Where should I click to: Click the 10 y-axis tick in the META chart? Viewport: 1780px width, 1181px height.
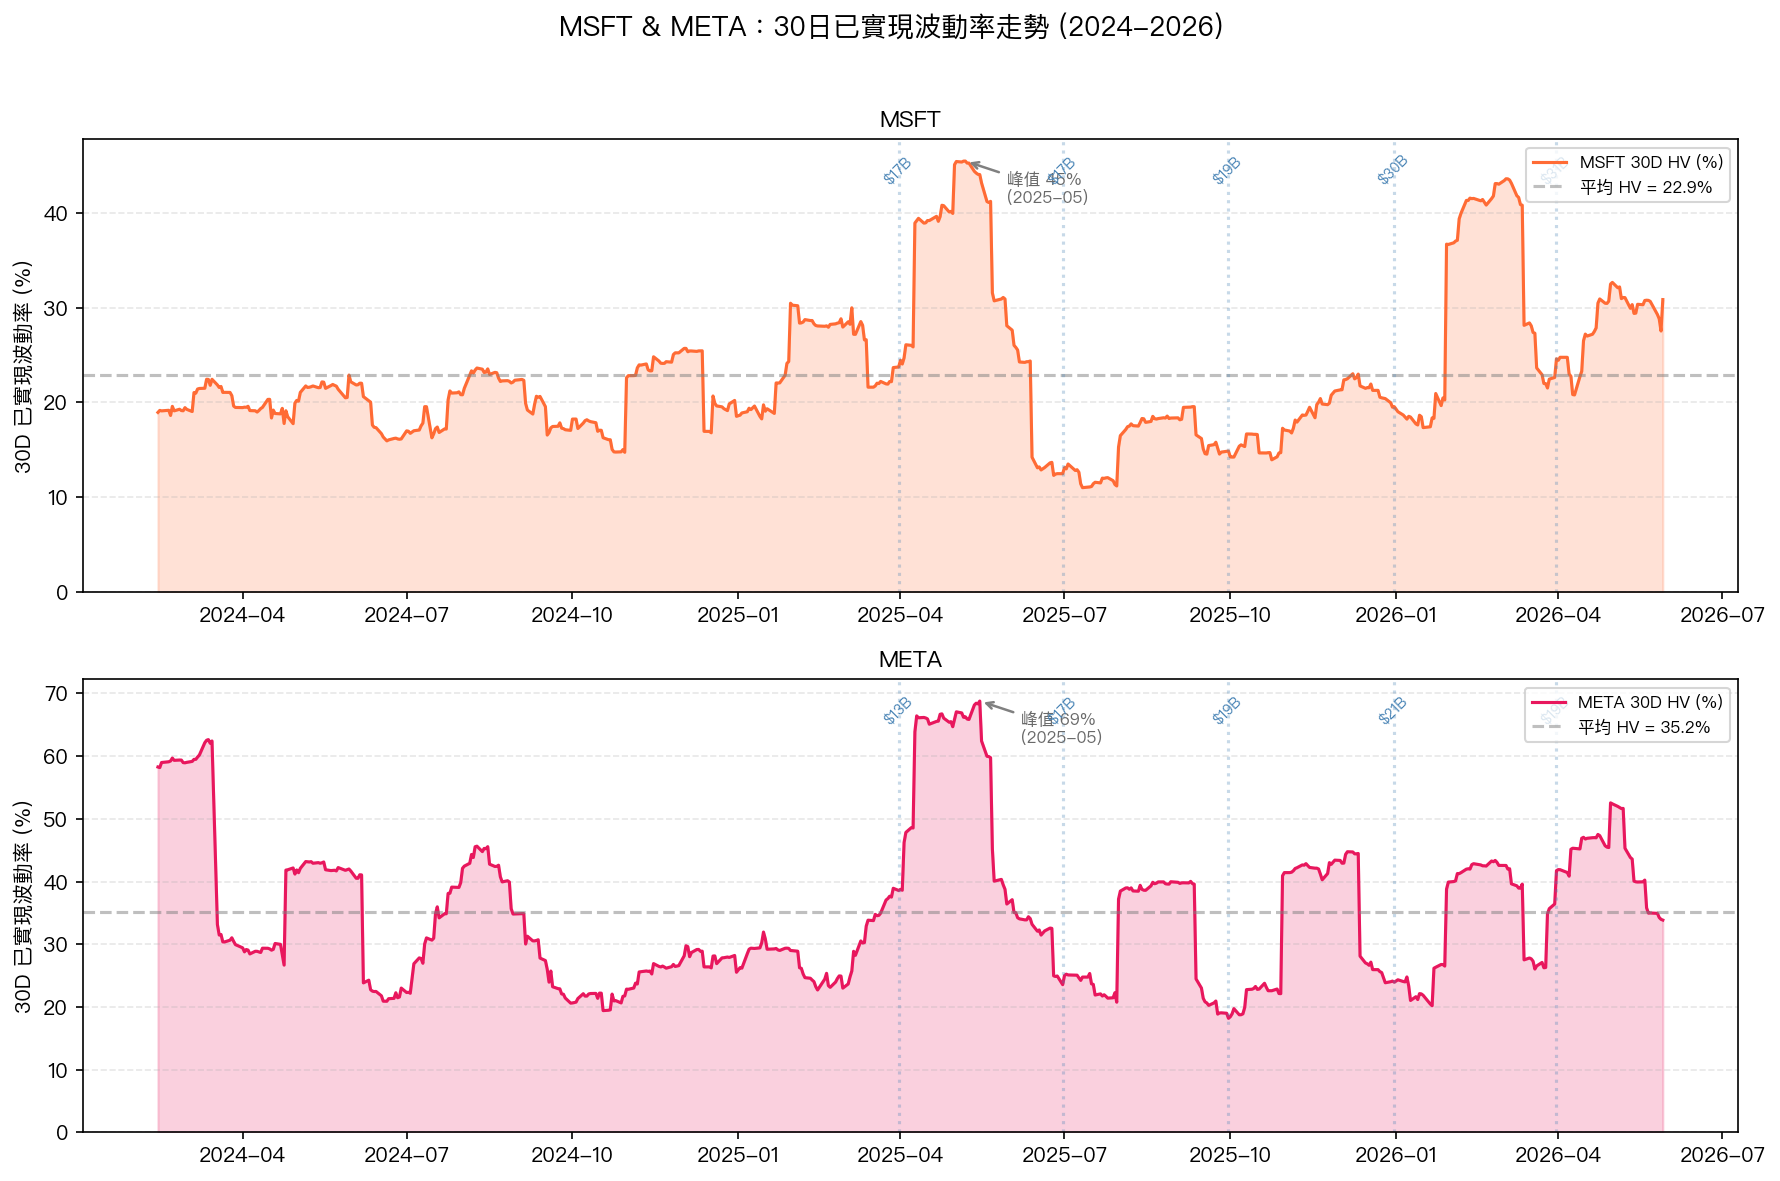coord(56,1071)
